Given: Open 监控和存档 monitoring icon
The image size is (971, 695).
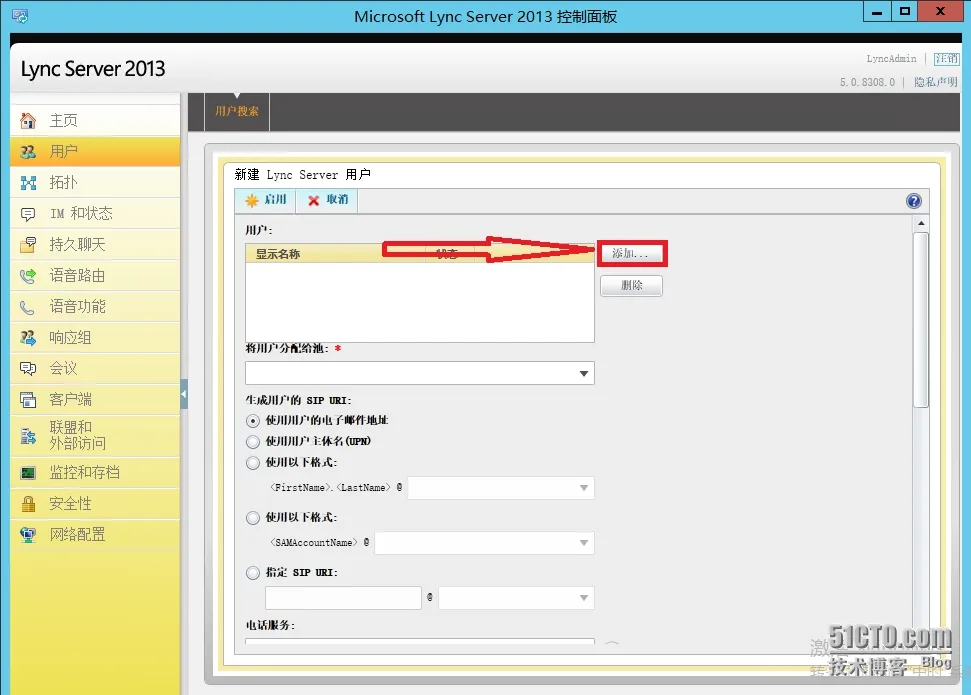Looking at the screenshot, I should click(28, 473).
